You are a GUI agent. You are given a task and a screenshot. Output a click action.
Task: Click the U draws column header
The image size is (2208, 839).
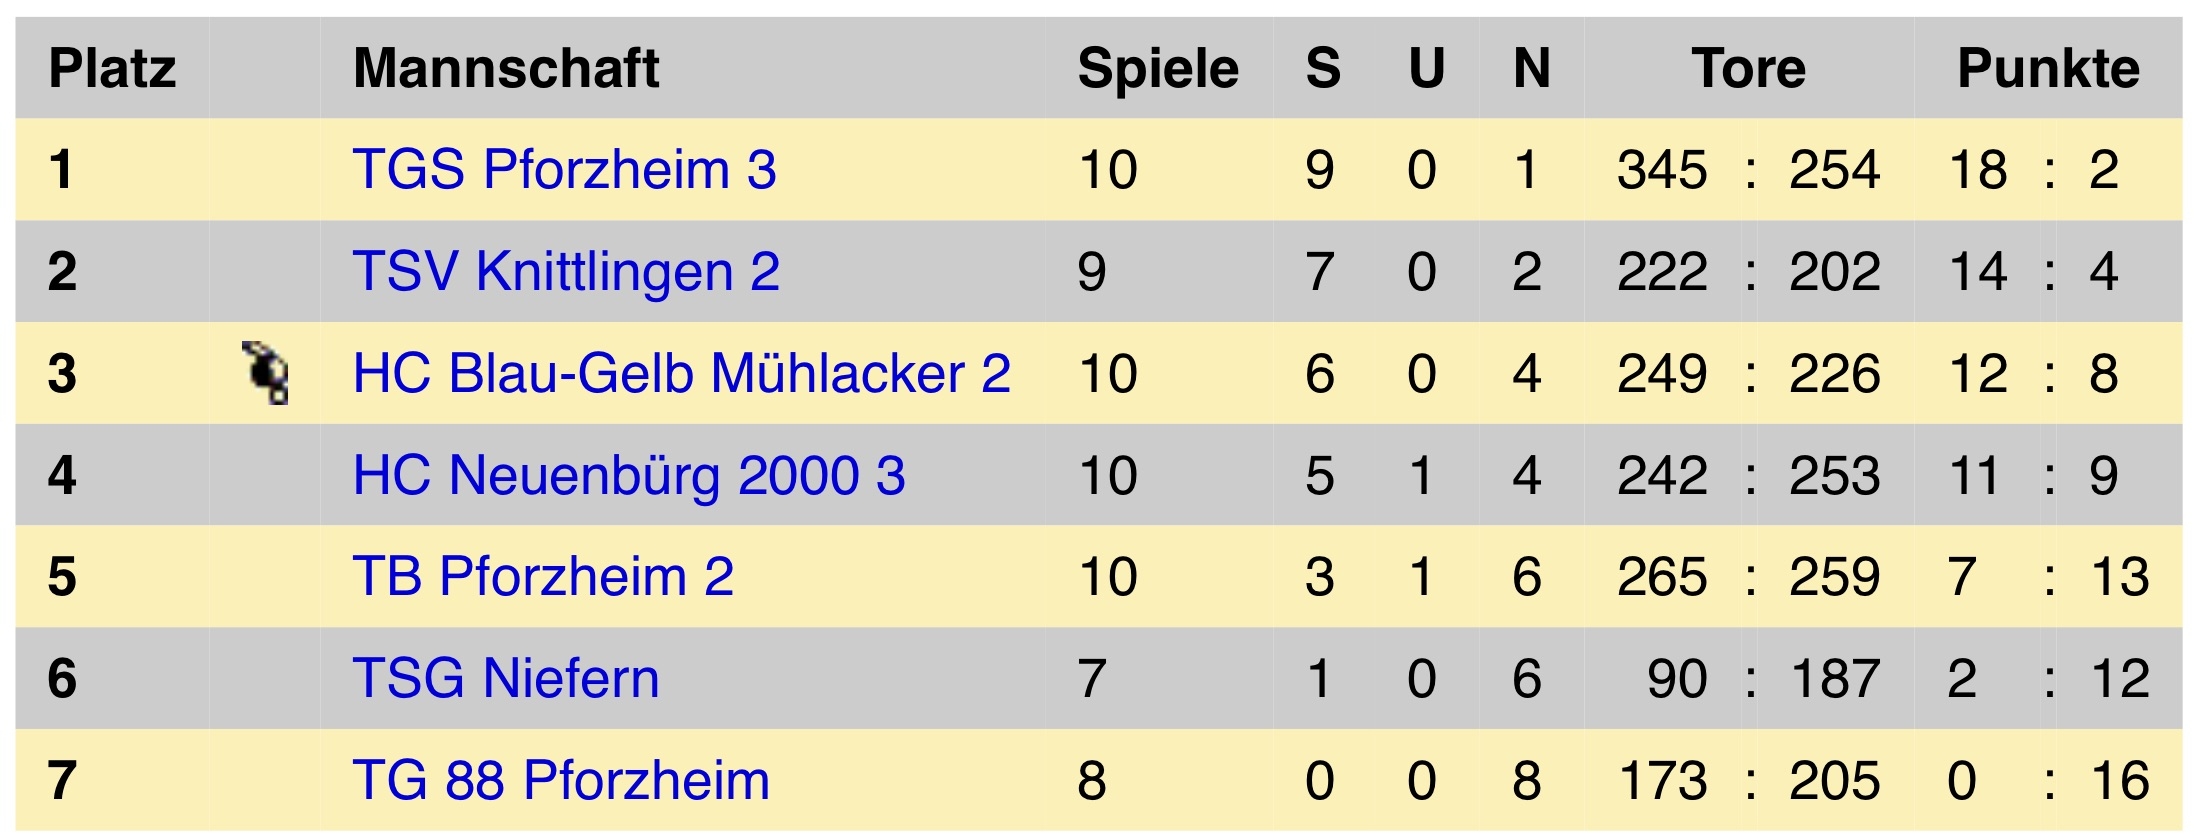click(x=1427, y=68)
